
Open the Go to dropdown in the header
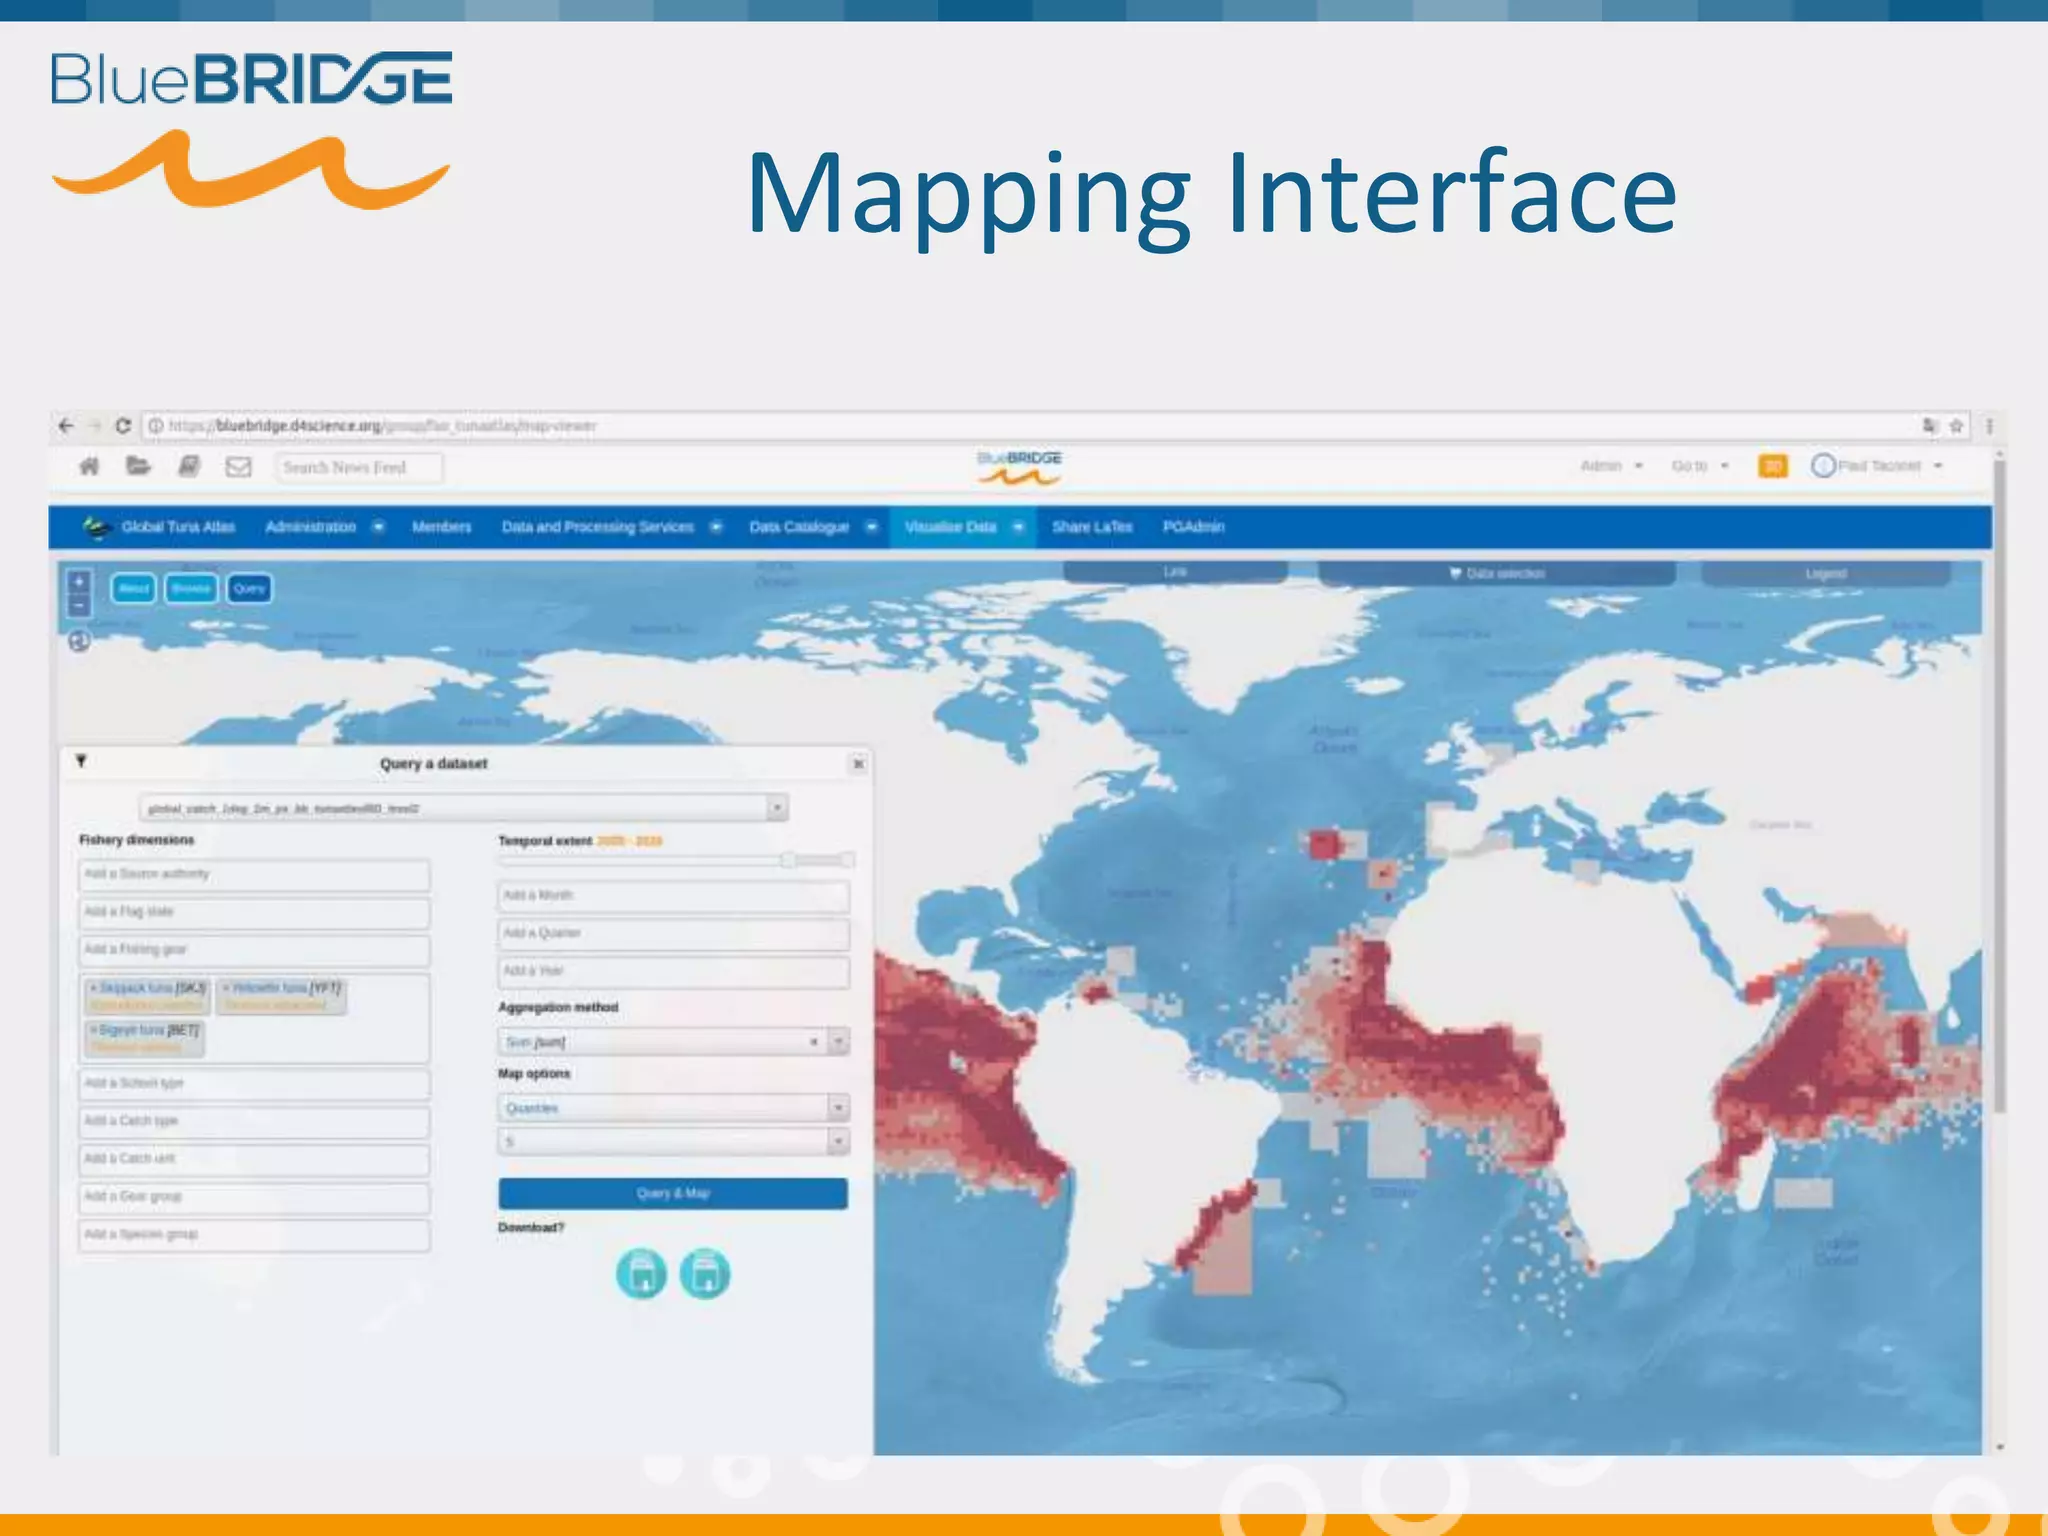tap(1700, 466)
